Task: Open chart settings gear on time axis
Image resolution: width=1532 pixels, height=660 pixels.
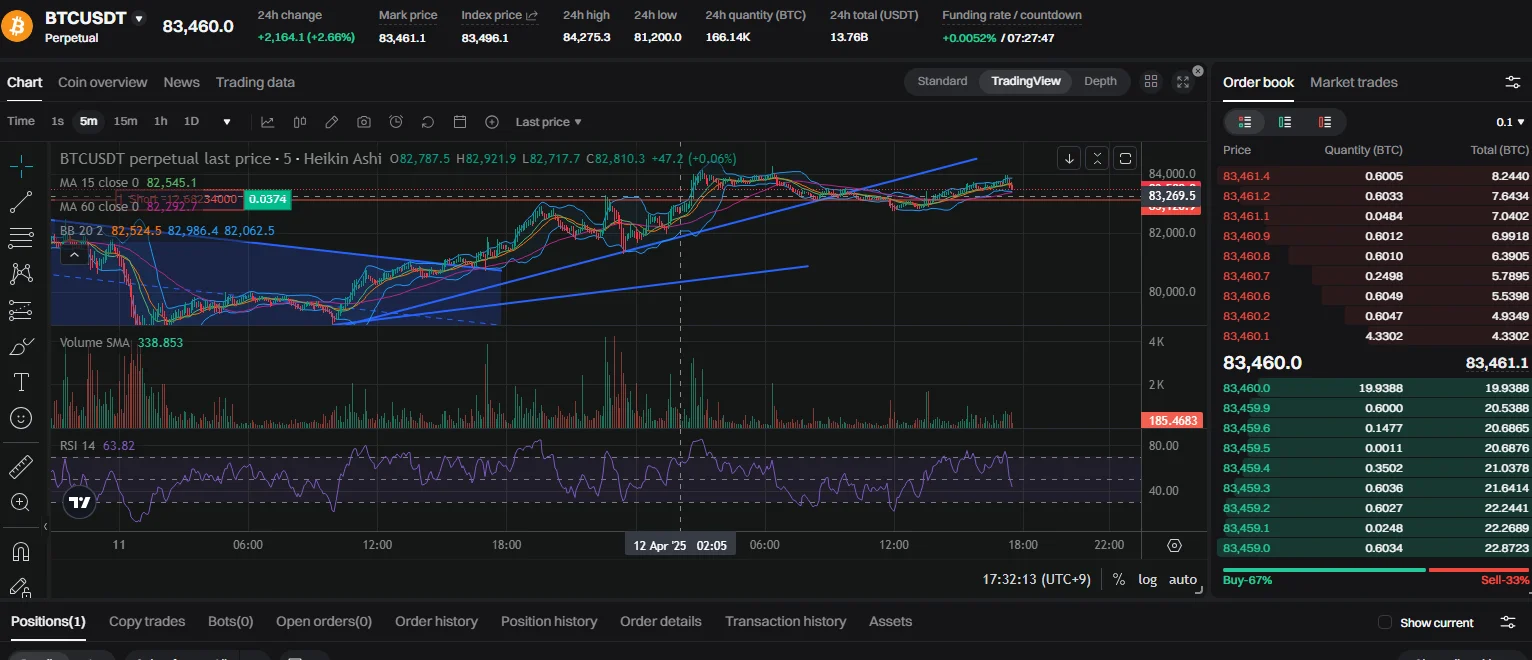Action: pyautogui.click(x=1175, y=546)
